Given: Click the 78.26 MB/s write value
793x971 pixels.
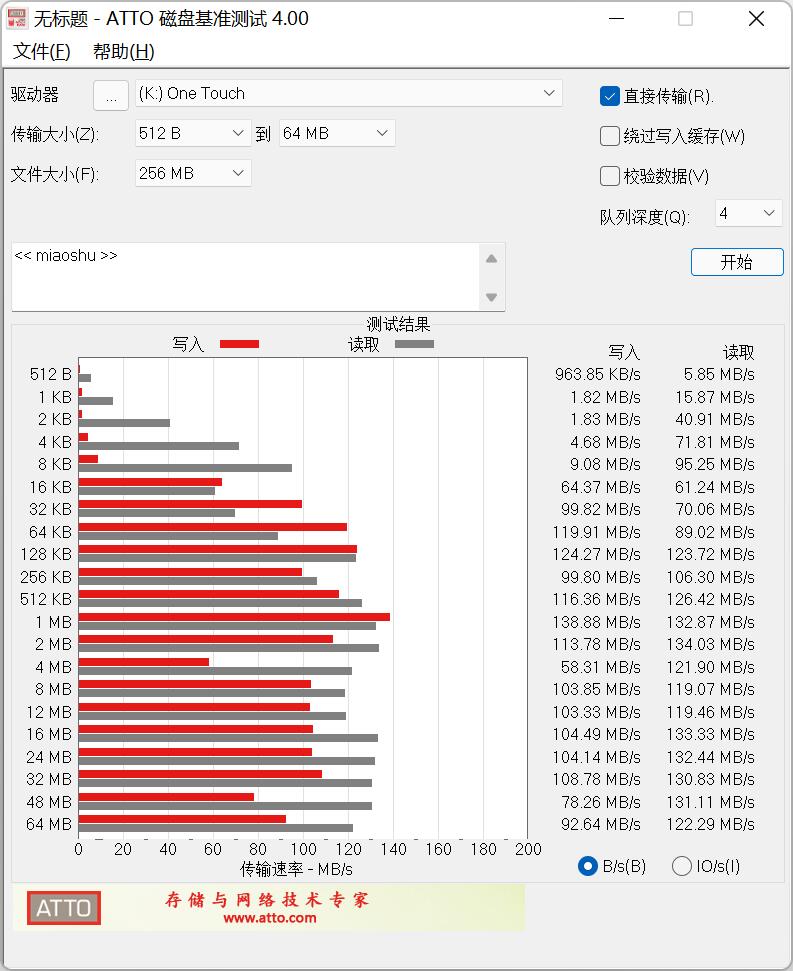Looking at the screenshot, I should pos(600,803).
